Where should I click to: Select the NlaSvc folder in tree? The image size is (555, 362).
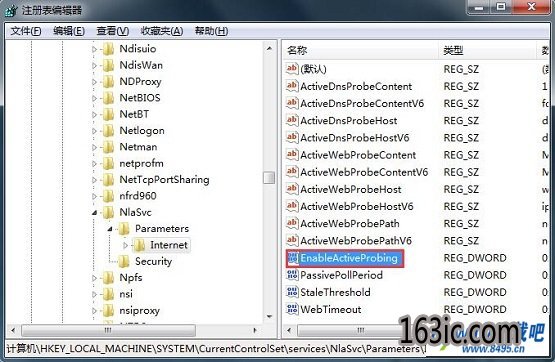point(135,212)
